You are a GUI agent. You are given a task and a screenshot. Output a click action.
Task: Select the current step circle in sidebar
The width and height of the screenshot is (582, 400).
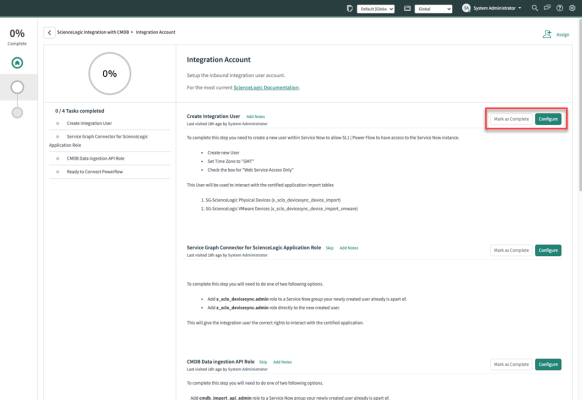[x=17, y=87]
